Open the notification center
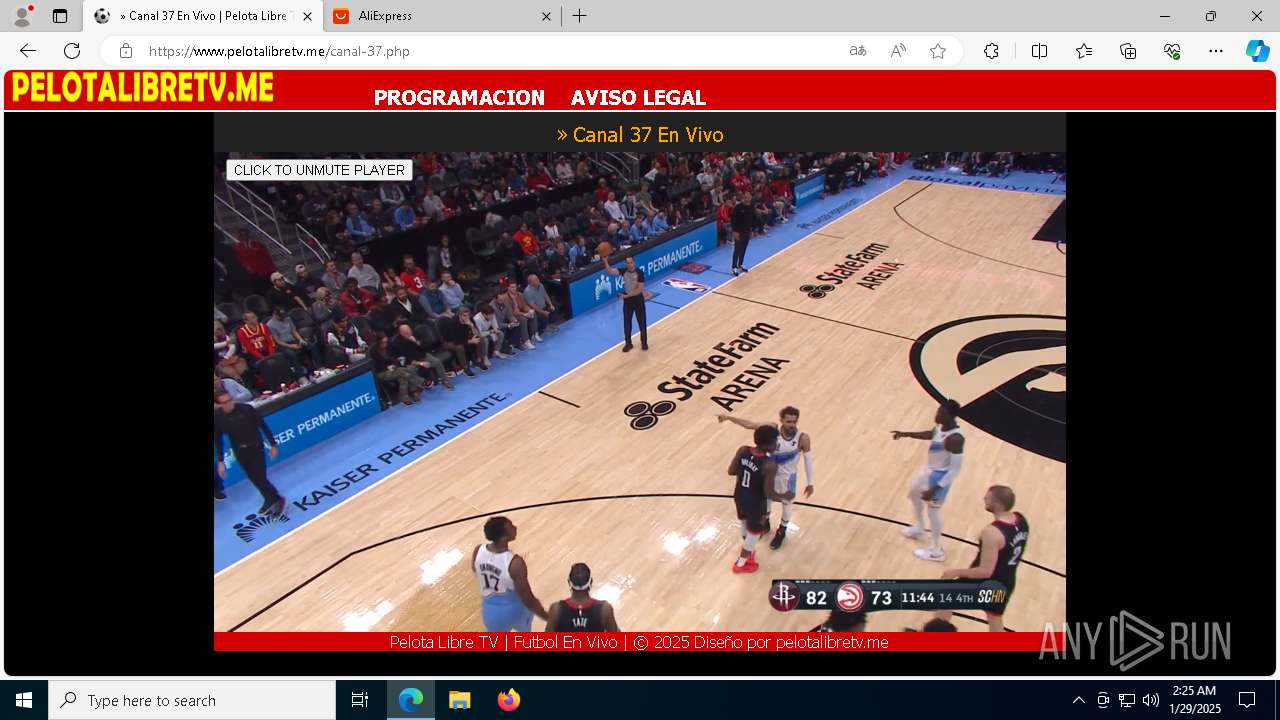The width and height of the screenshot is (1280, 720). [x=1247, y=700]
